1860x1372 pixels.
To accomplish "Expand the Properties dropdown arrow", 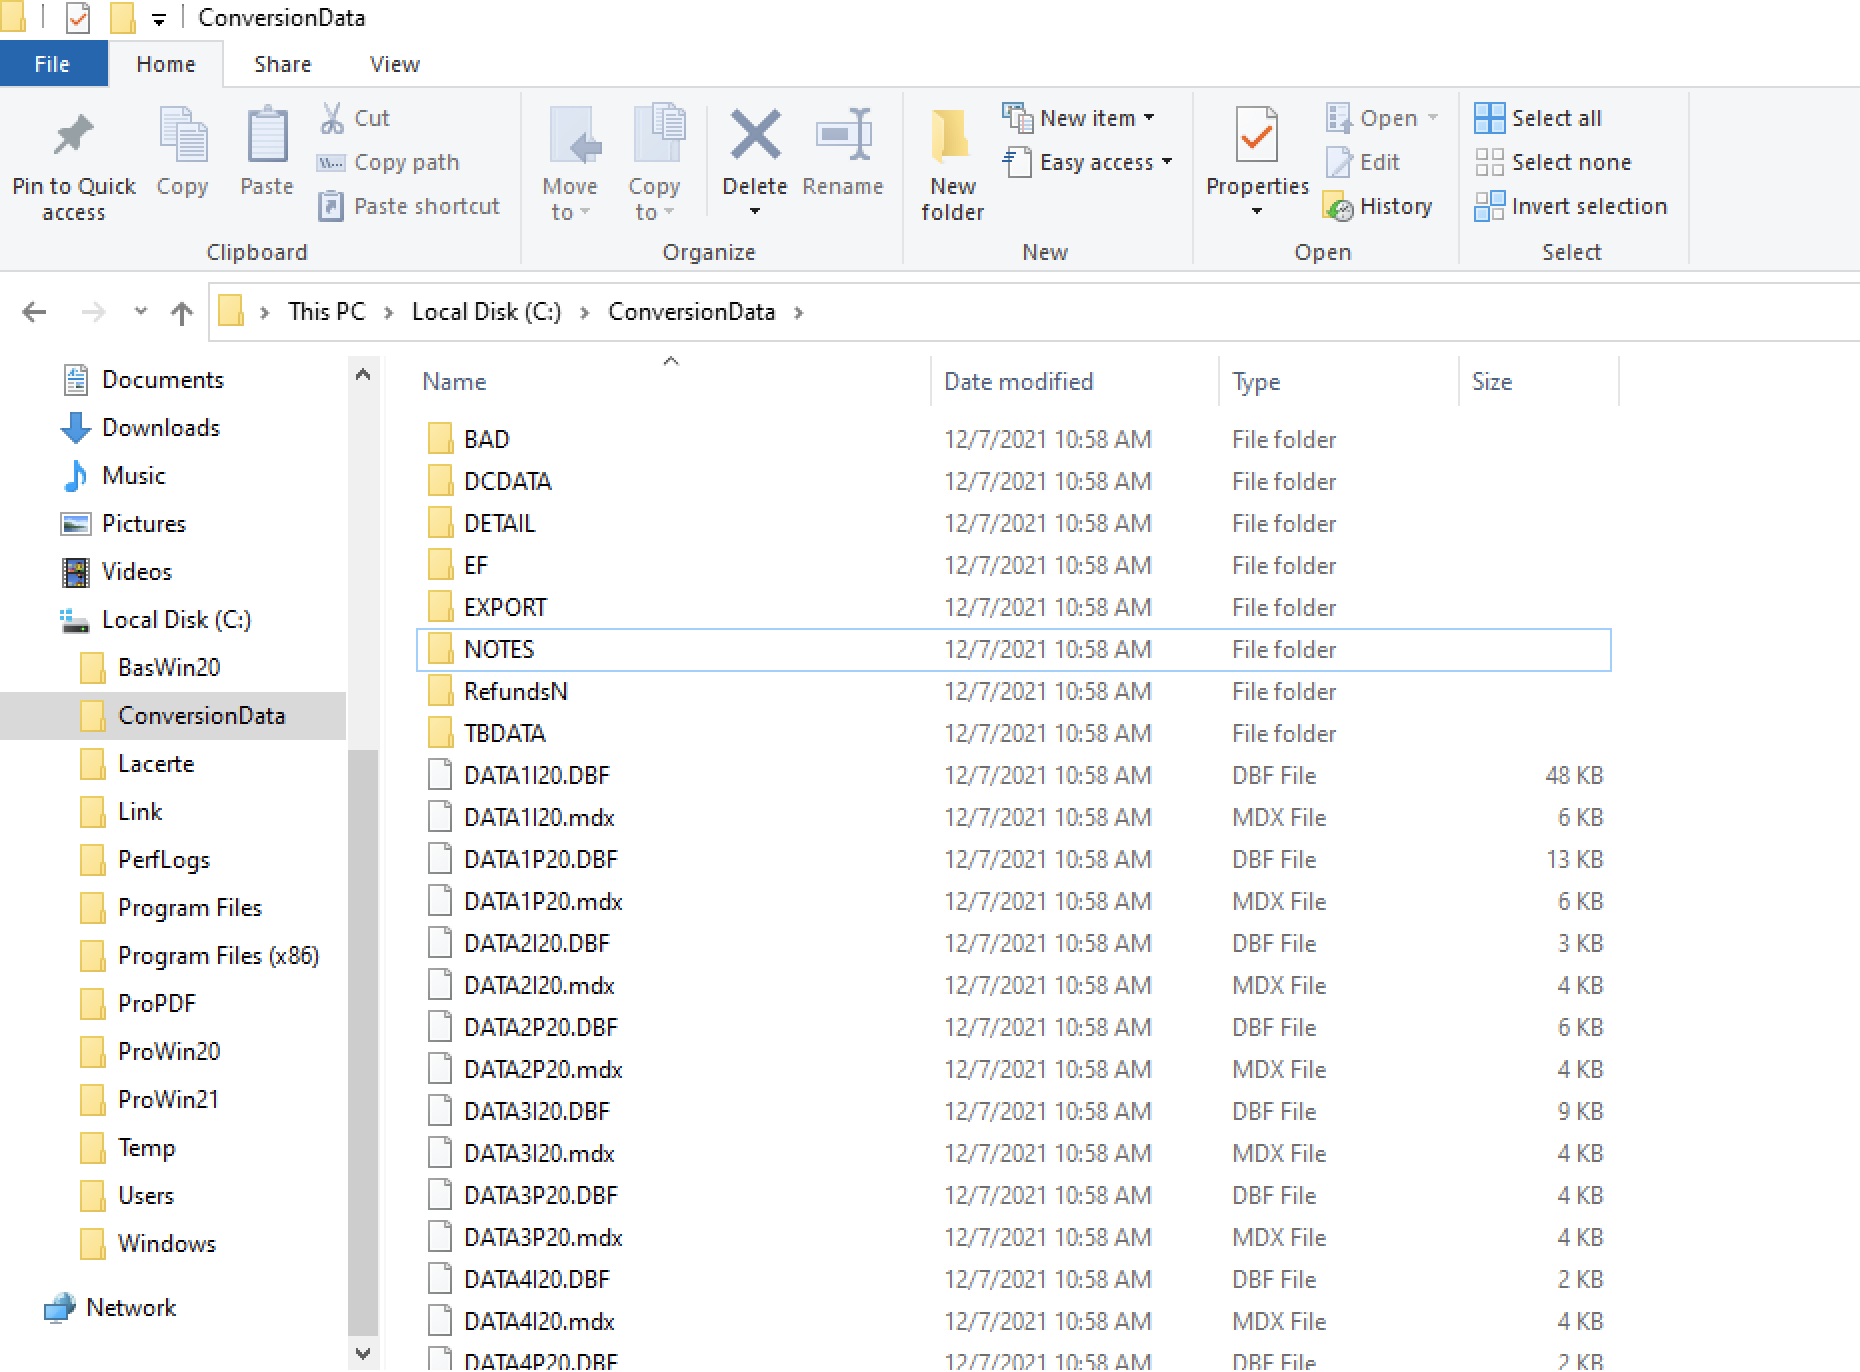I will [x=1257, y=211].
